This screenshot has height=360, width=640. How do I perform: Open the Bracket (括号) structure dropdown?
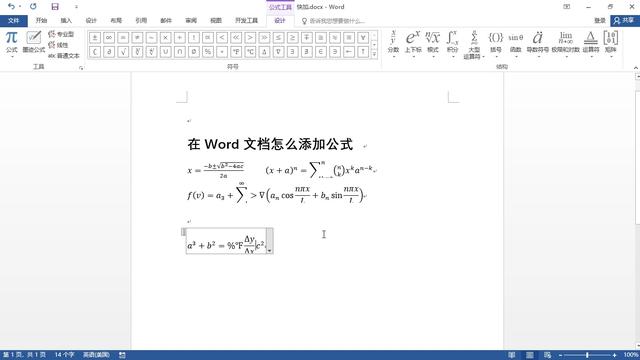[496, 44]
